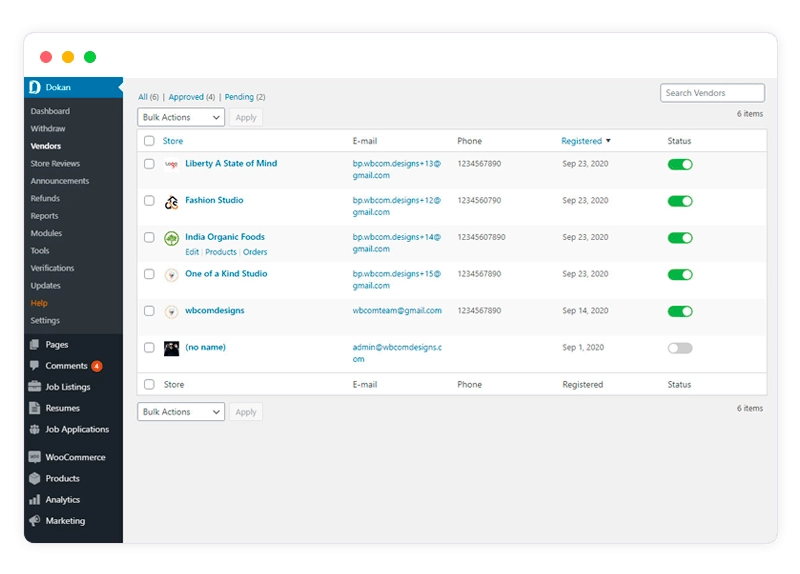Image resolution: width=800 pixels, height=574 pixels.
Task: Open the top Bulk Actions dropdown
Action: (181, 117)
